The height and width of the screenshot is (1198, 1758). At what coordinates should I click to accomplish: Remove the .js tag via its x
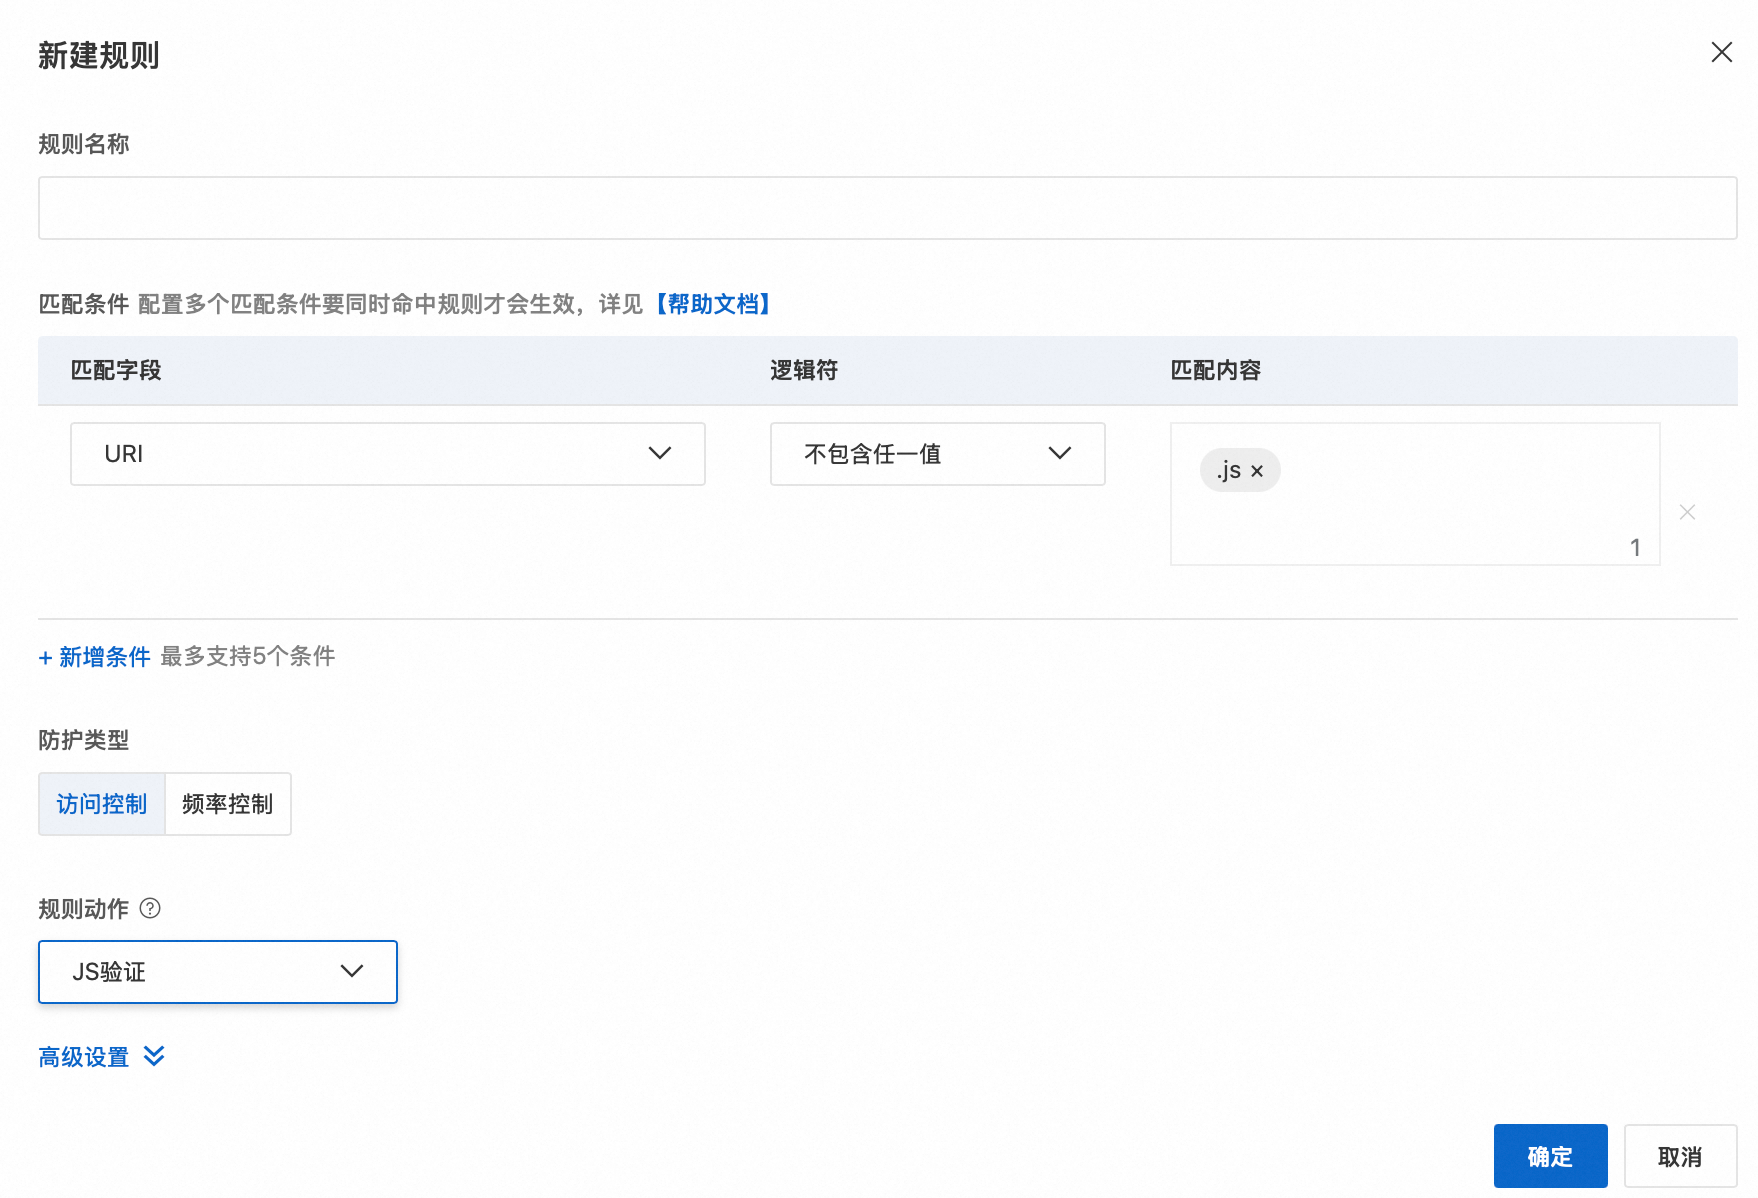(x=1257, y=471)
